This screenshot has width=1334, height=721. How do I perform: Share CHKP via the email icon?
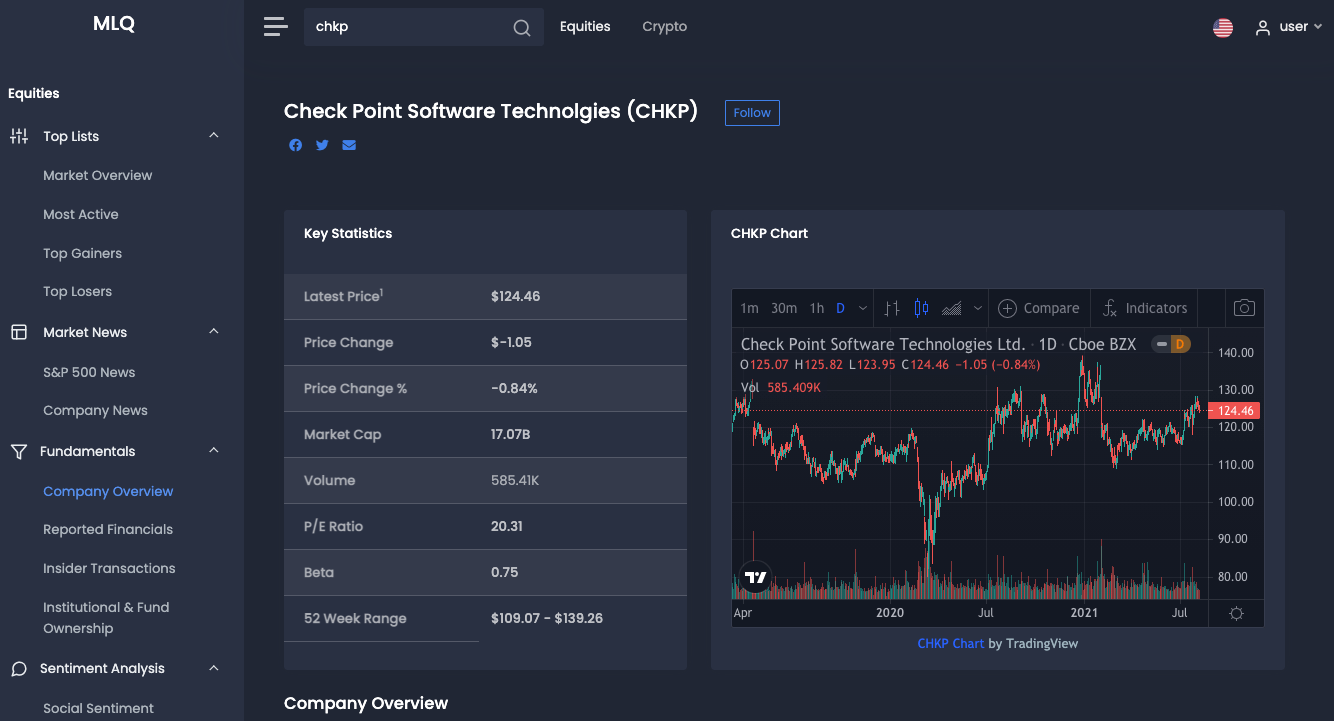click(x=349, y=145)
